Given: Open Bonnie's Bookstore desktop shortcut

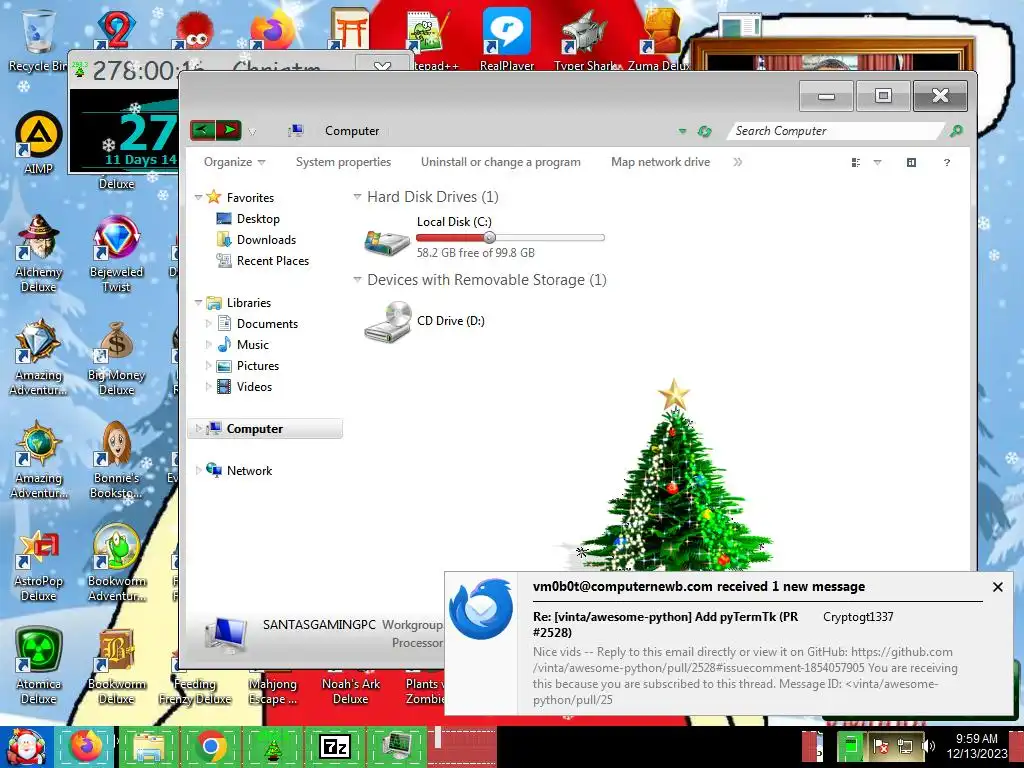Looking at the screenshot, I should (116, 461).
